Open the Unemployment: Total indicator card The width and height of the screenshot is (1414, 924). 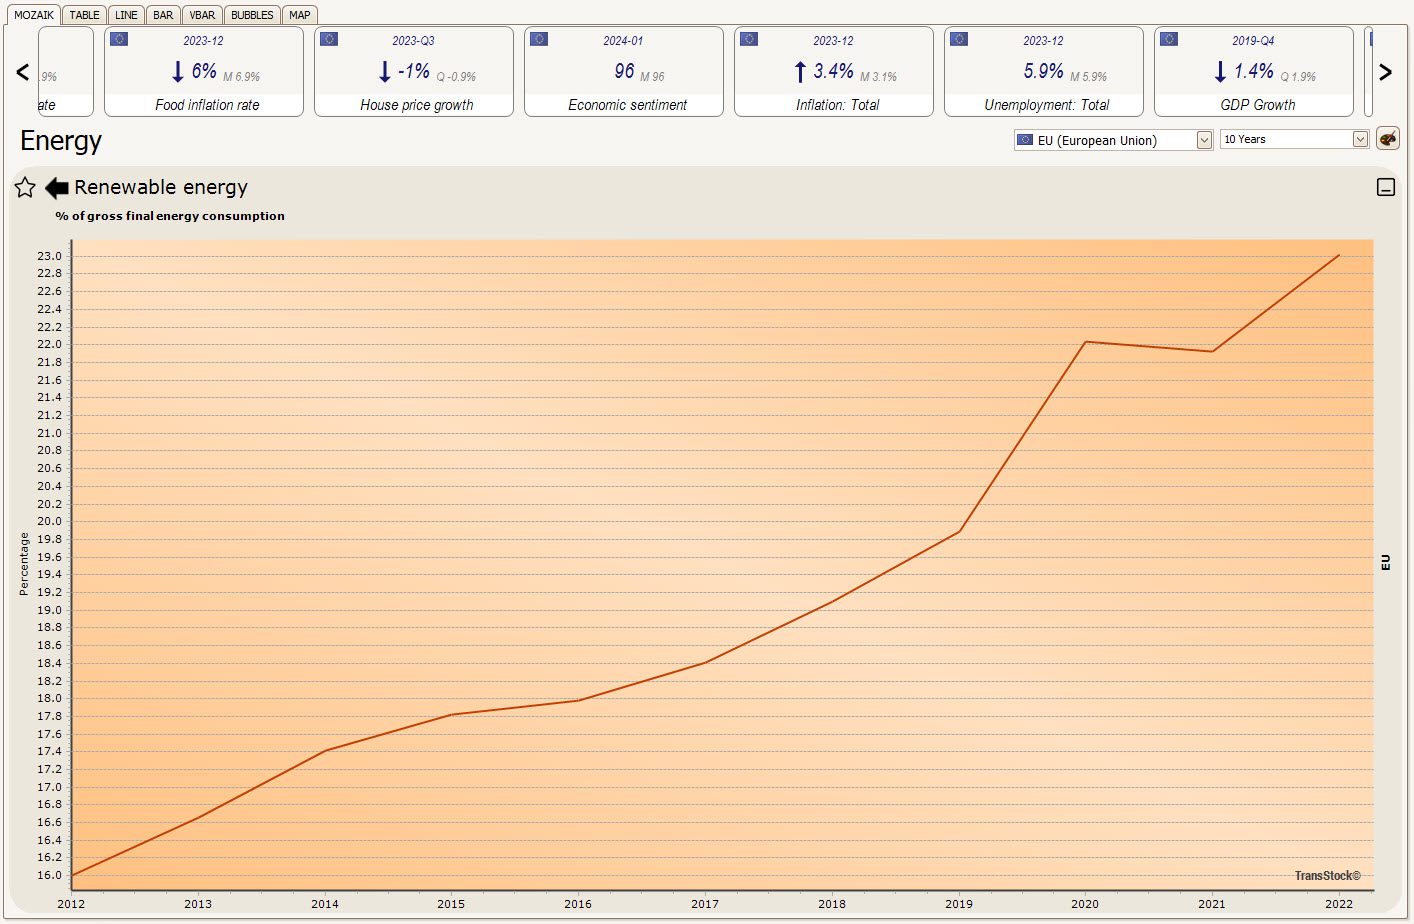1044,72
